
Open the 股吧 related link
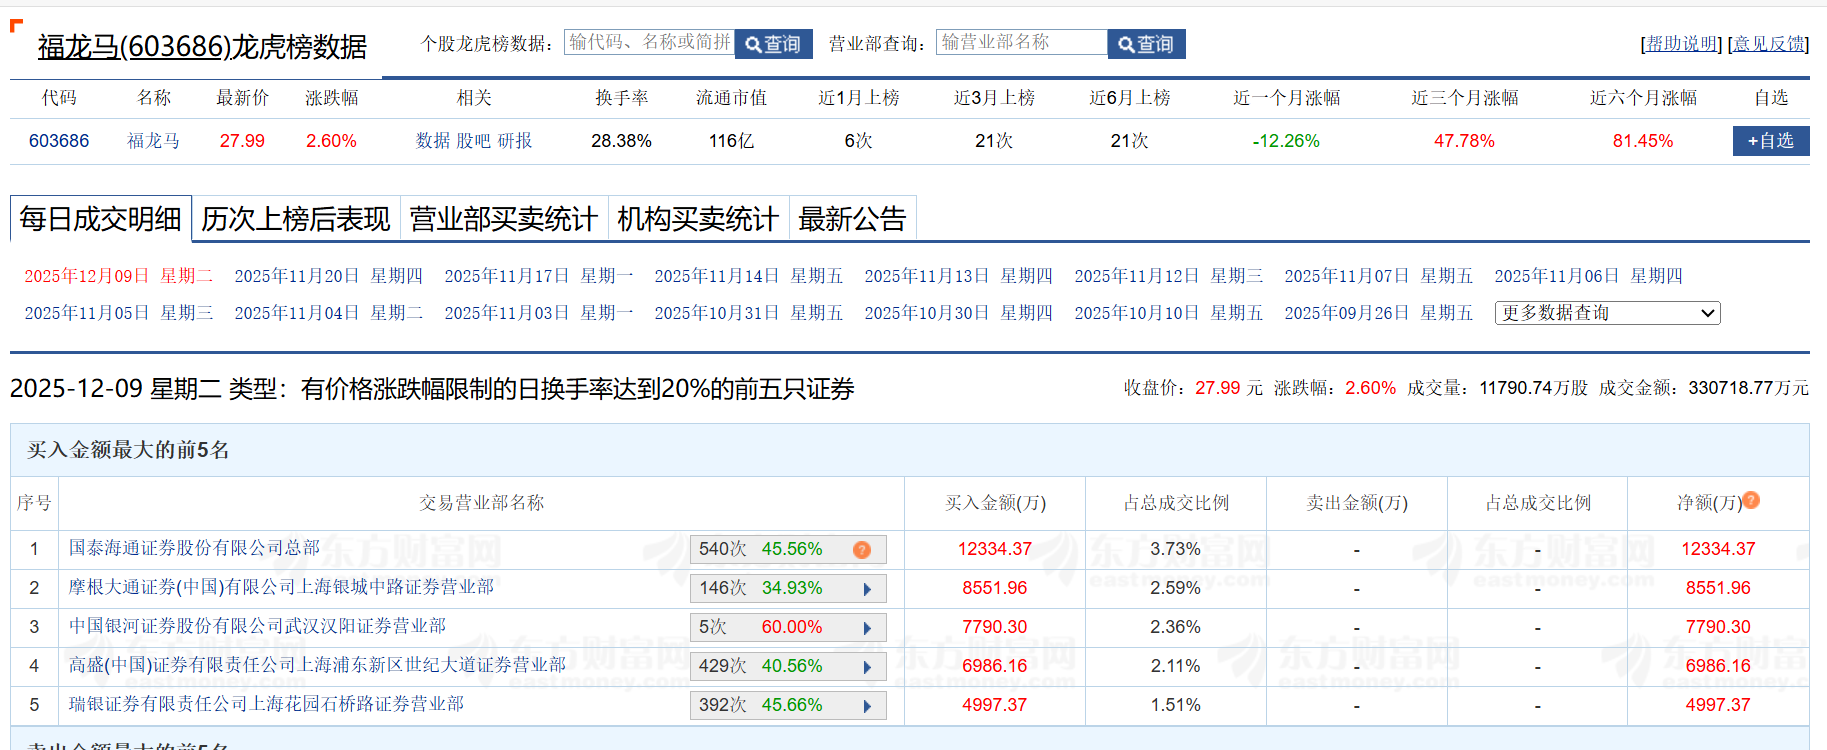point(474,141)
